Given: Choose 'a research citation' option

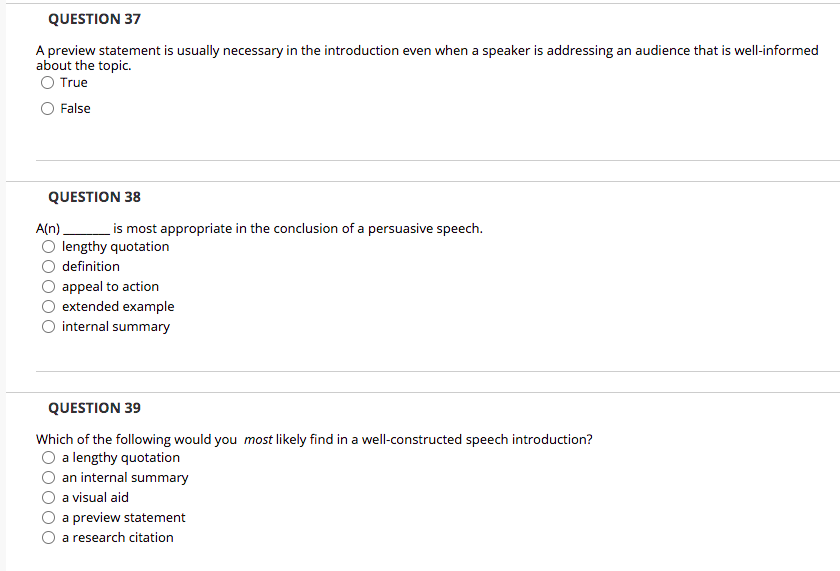Looking at the screenshot, I should 47,538.
